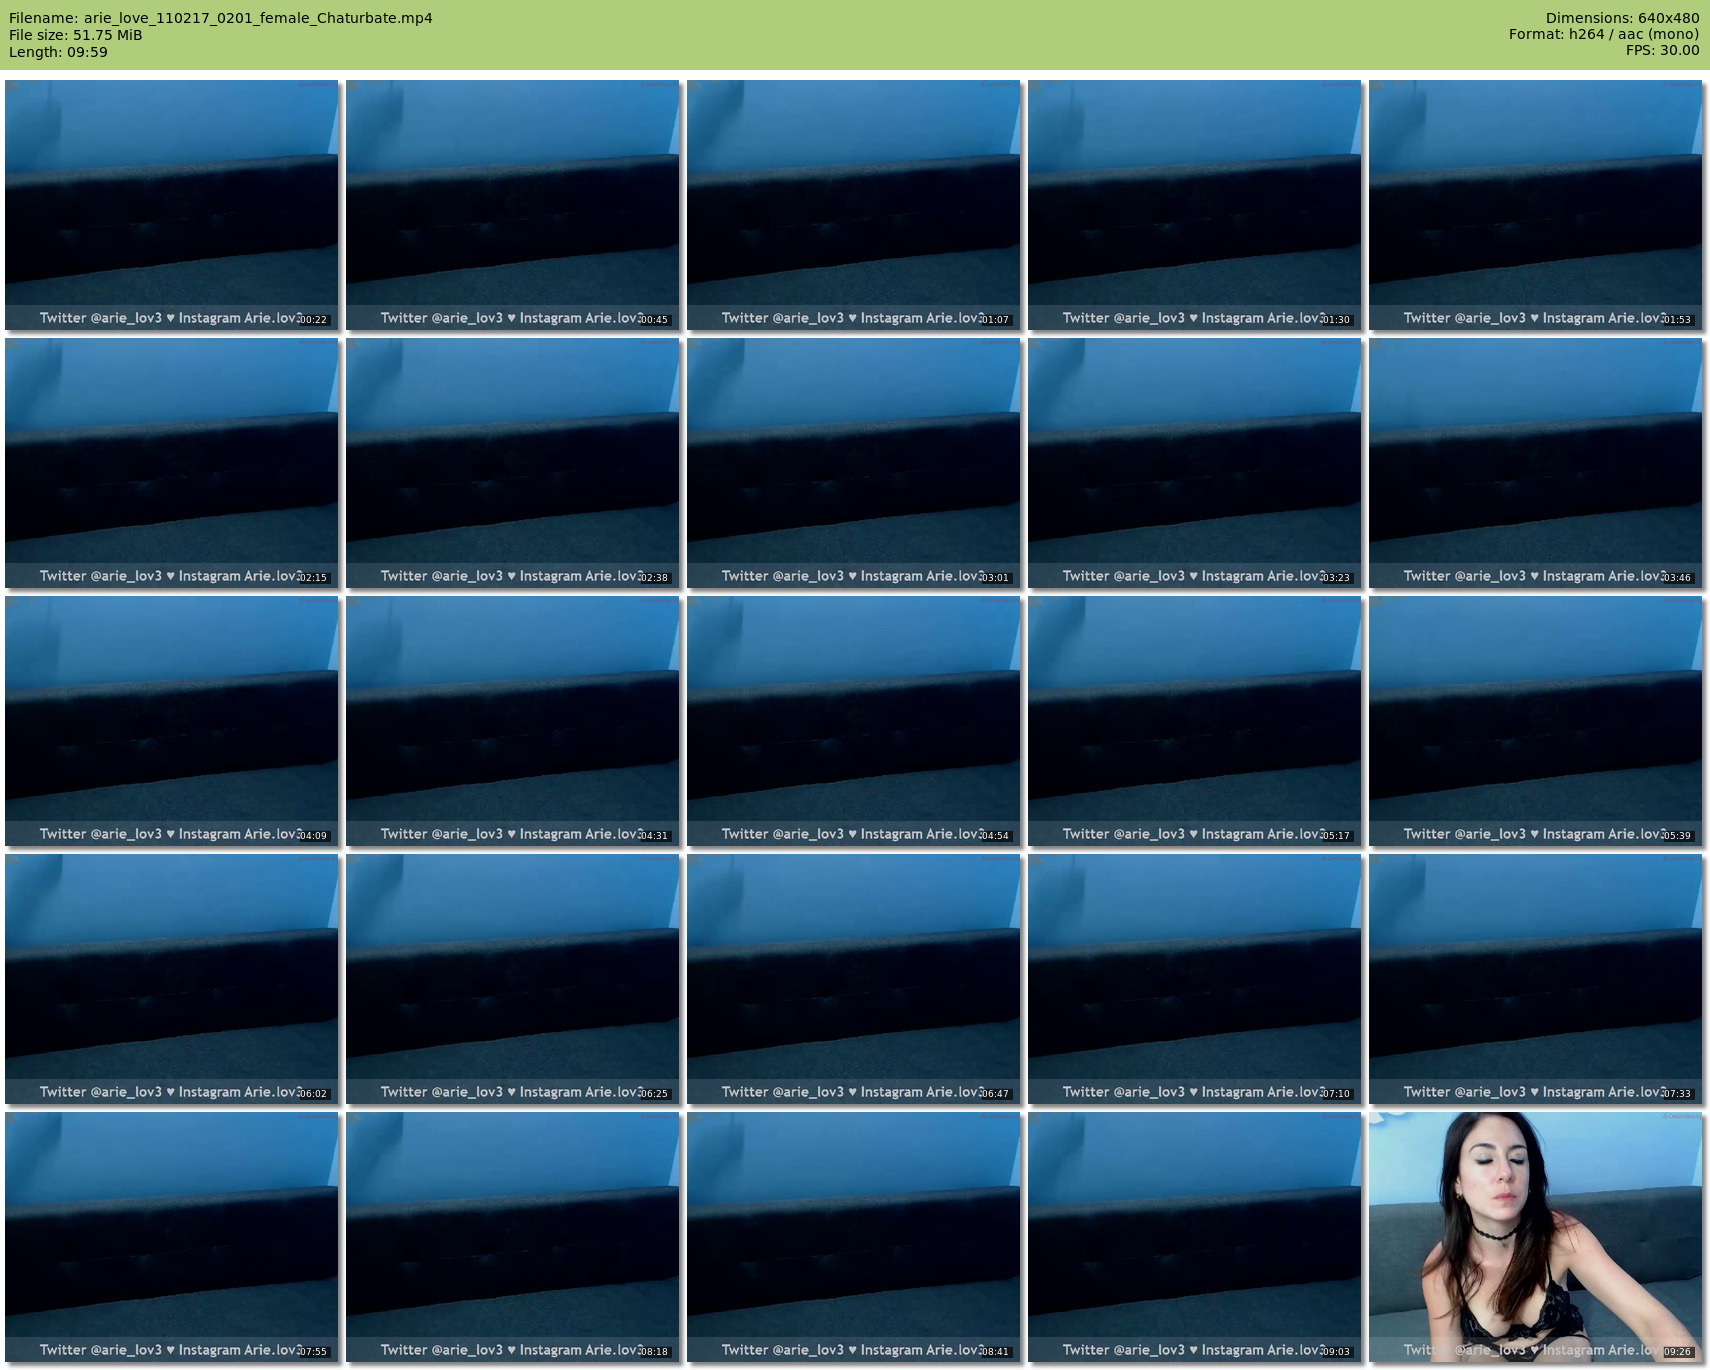Select the 06:47 thumbnail

[853, 979]
